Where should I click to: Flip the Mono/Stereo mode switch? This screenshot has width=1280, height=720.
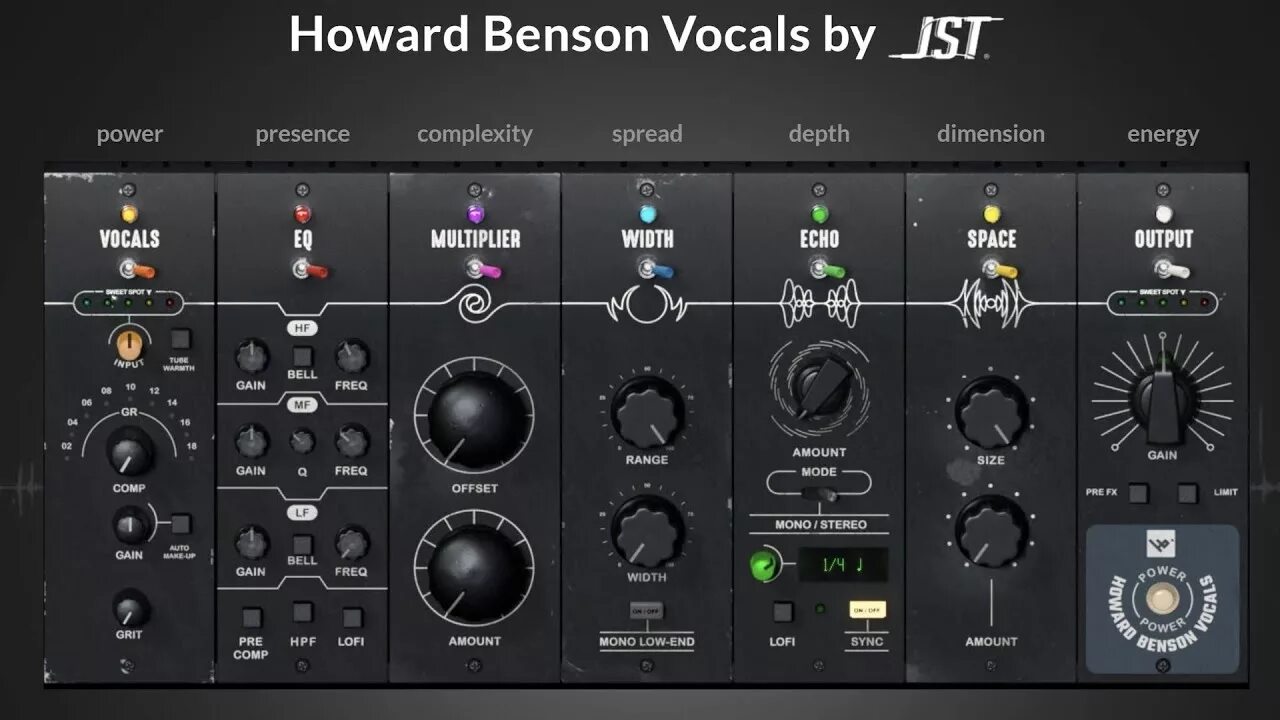tap(820, 493)
